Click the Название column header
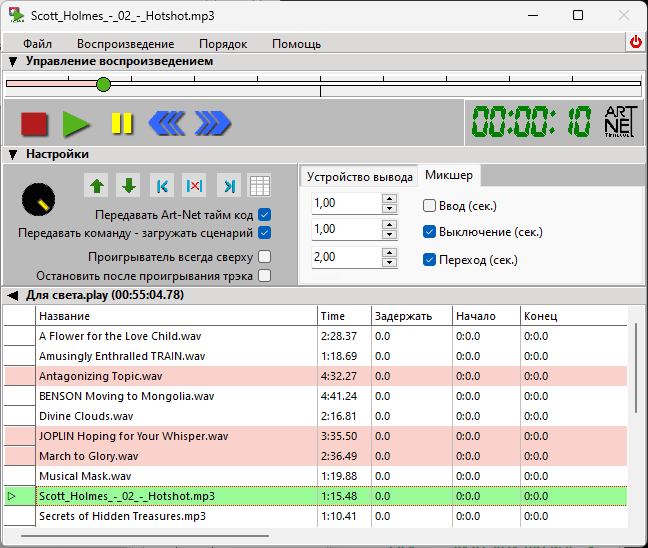The image size is (648, 548). 176,316
